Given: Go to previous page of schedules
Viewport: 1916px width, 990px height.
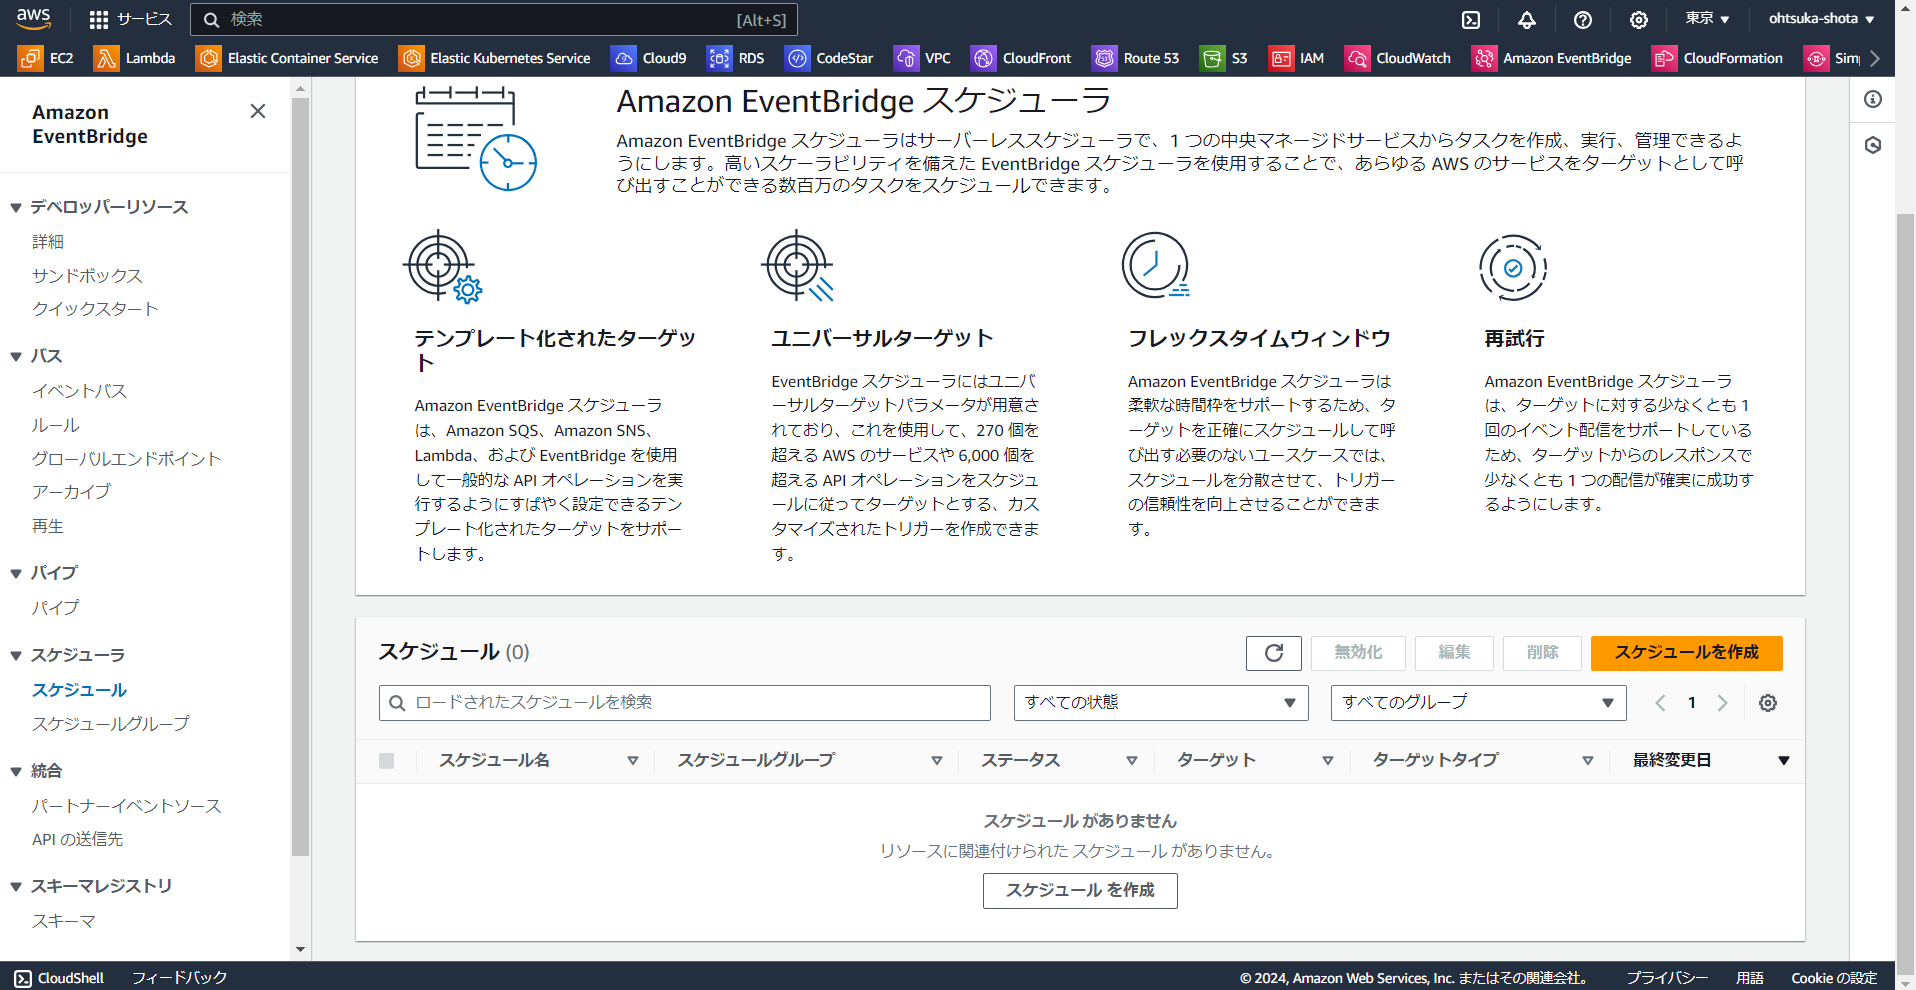Looking at the screenshot, I should 1661,703.
